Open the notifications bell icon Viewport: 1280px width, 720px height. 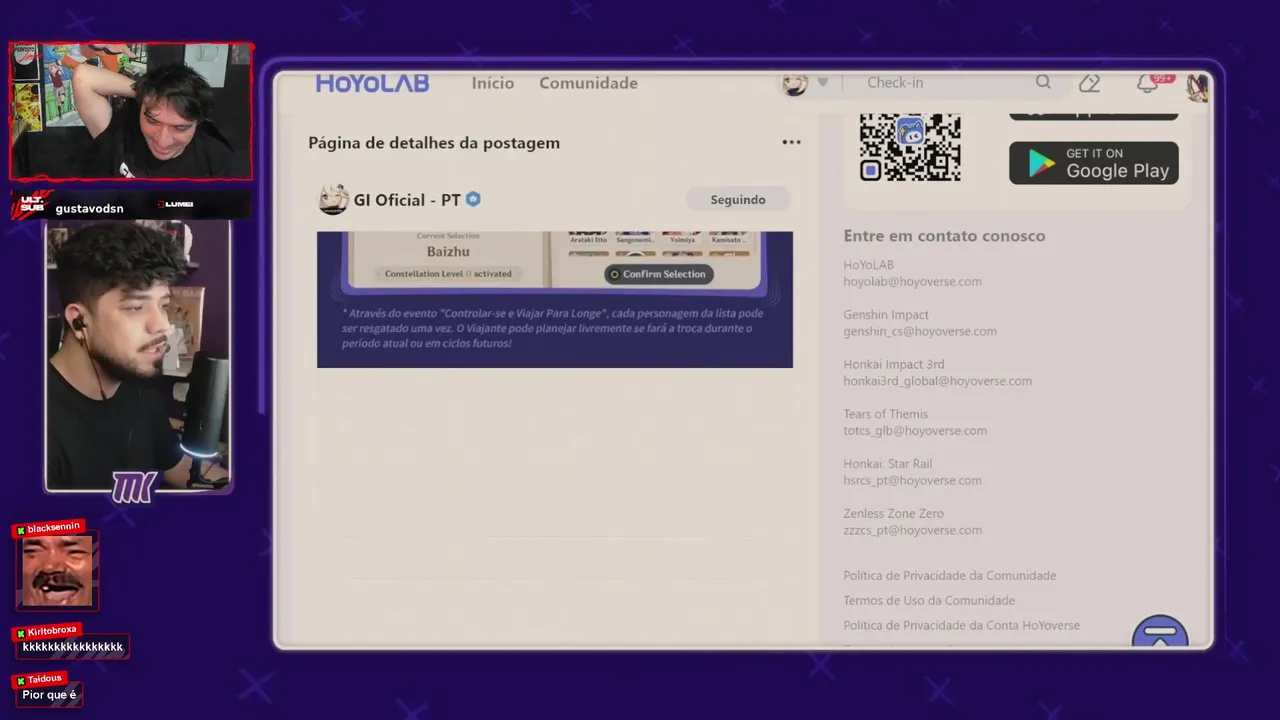click(x=1147, y=84)
